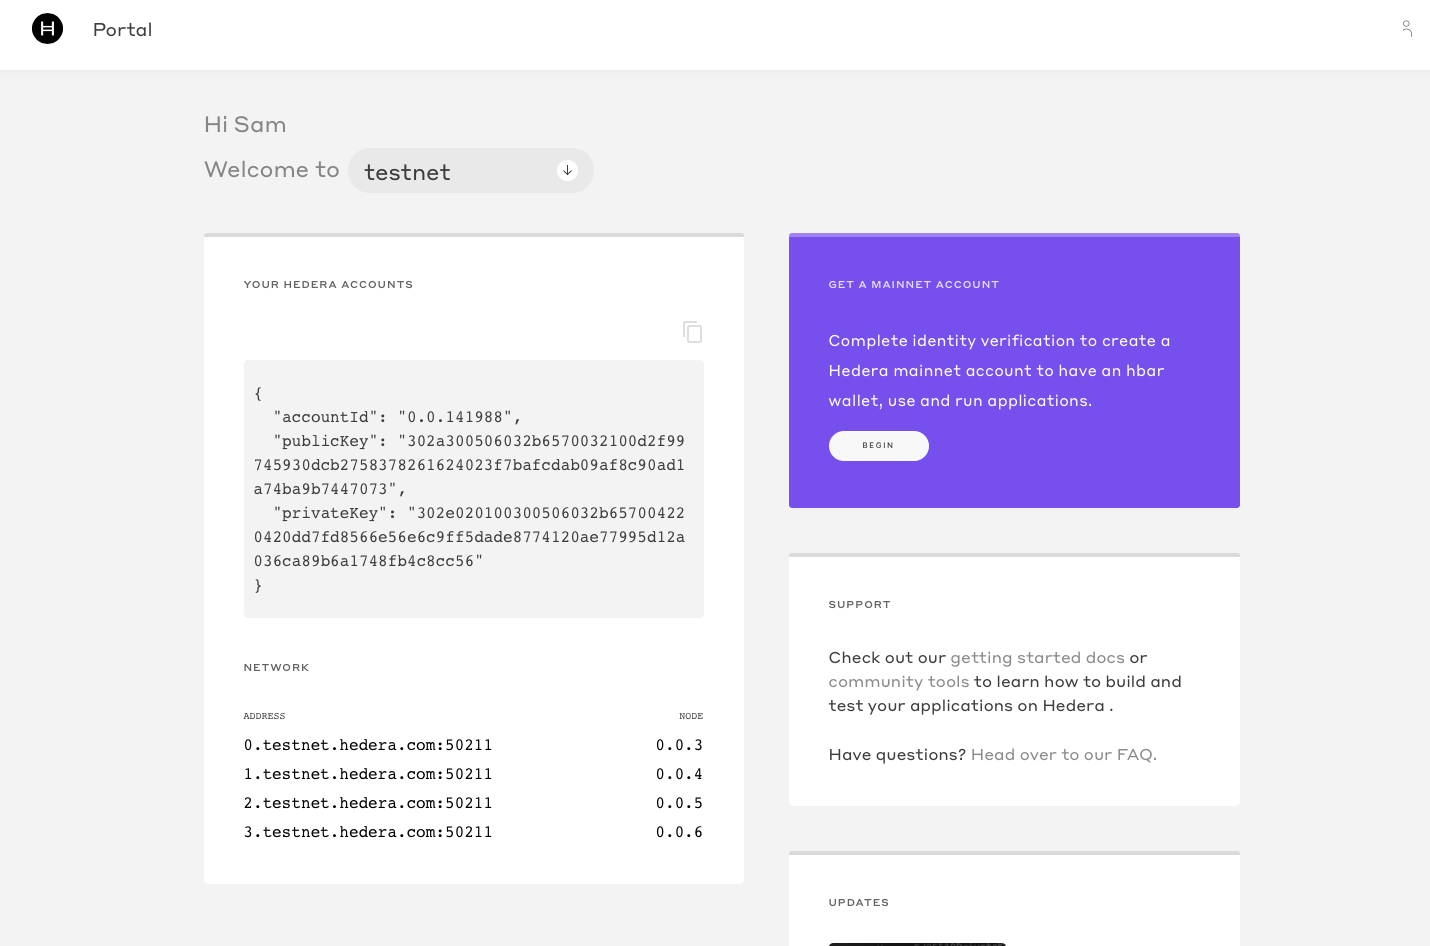Select node value 0.0.4

click(680, 774)
